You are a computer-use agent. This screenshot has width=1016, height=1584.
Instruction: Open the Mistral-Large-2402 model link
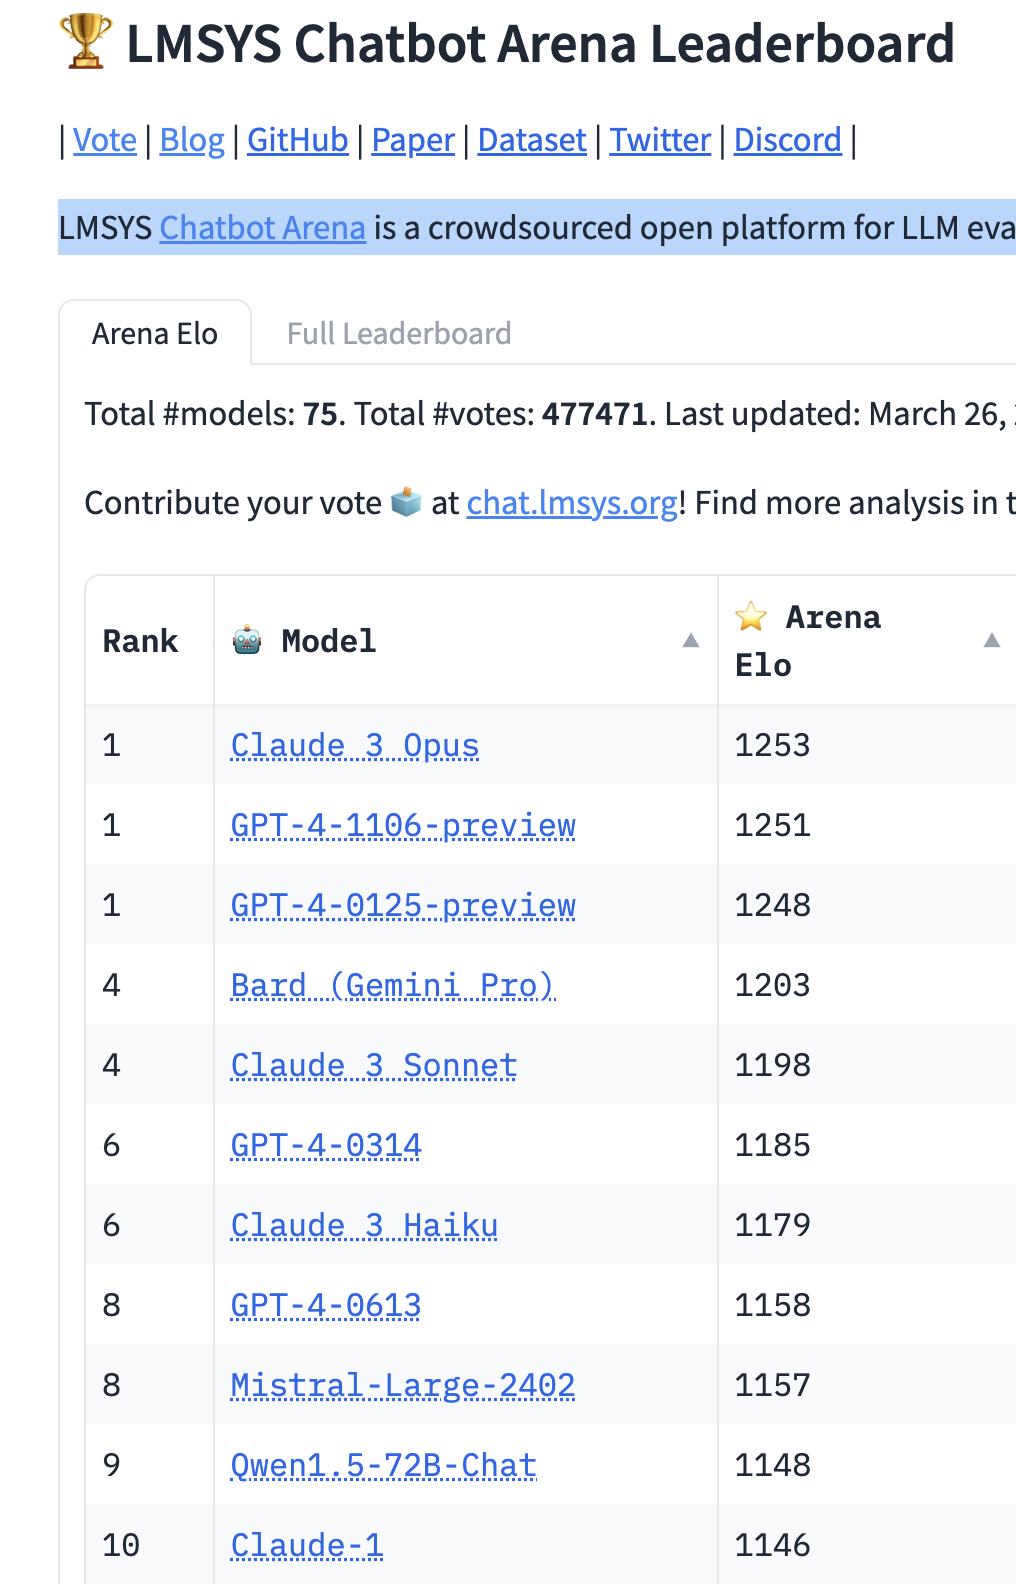tap(403, 1386)
